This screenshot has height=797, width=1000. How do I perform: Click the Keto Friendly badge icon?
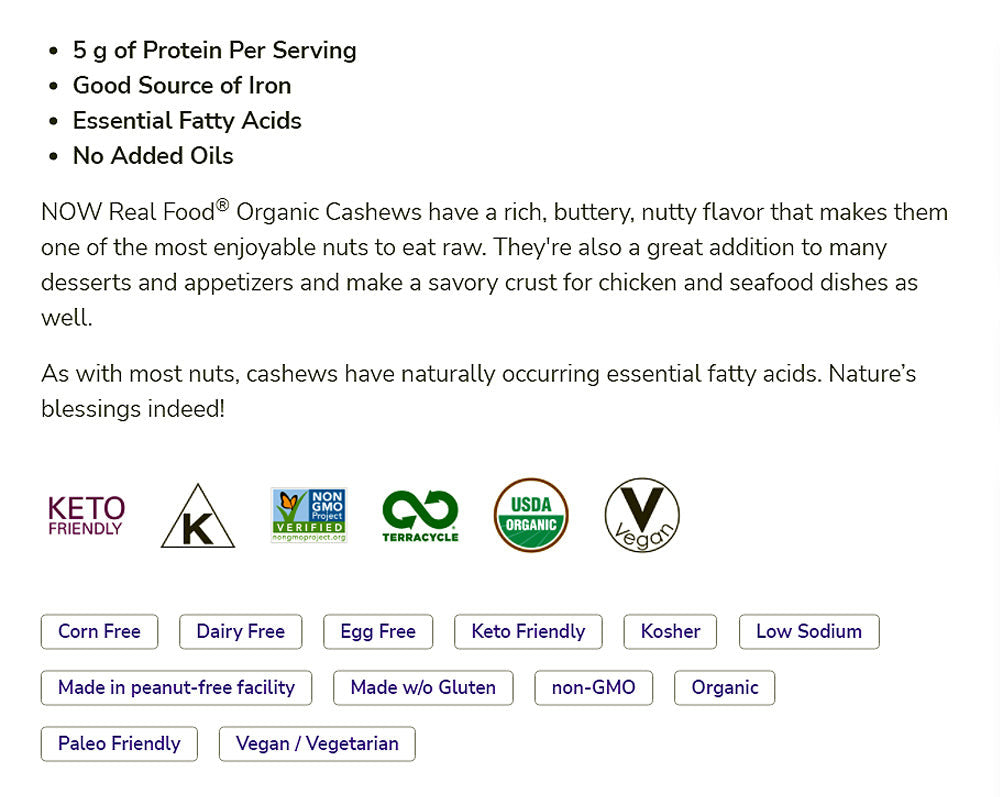click(x=87, y=515)
